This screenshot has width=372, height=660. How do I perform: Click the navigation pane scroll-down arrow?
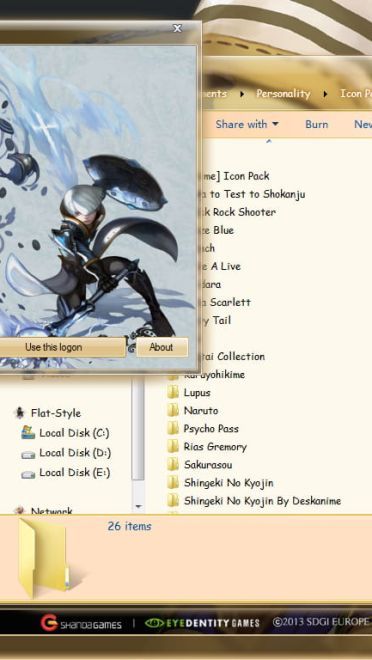[139, 506]
